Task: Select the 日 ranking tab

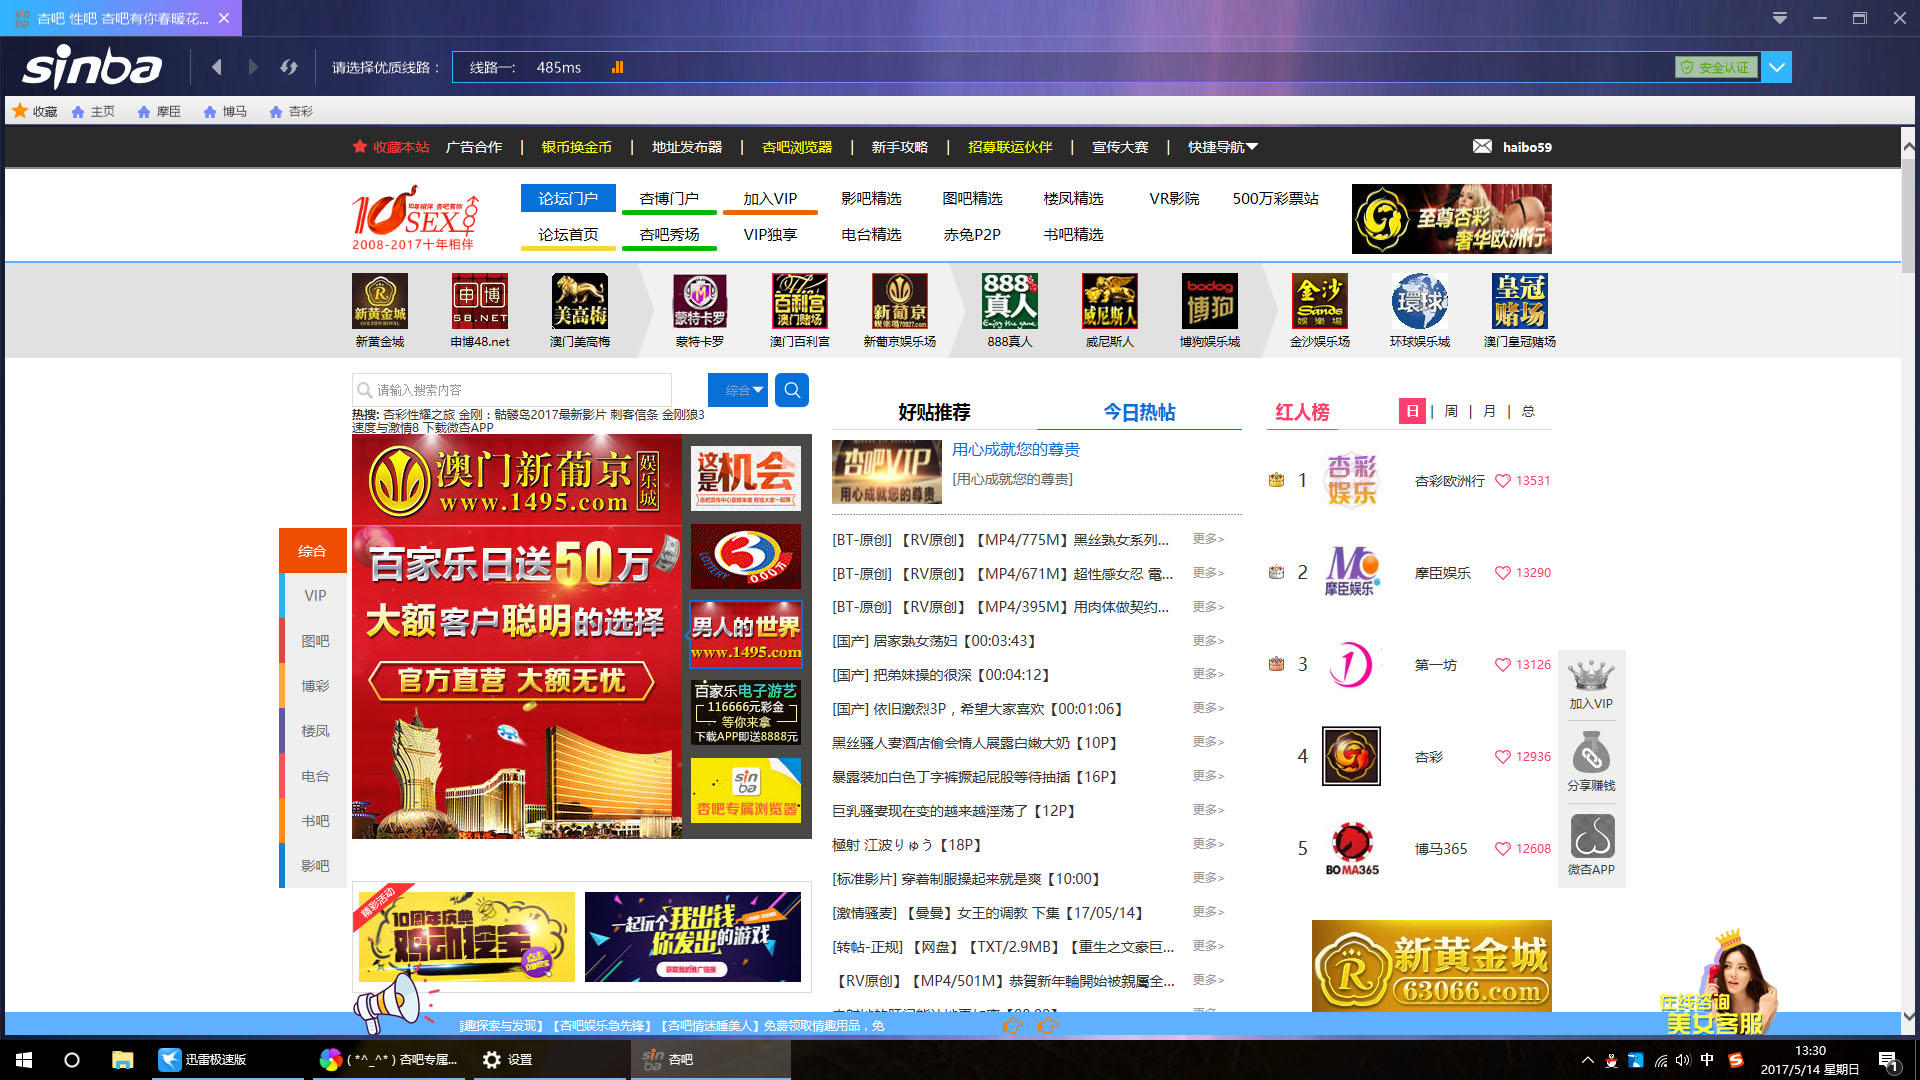Action: tap(1412, 411)
